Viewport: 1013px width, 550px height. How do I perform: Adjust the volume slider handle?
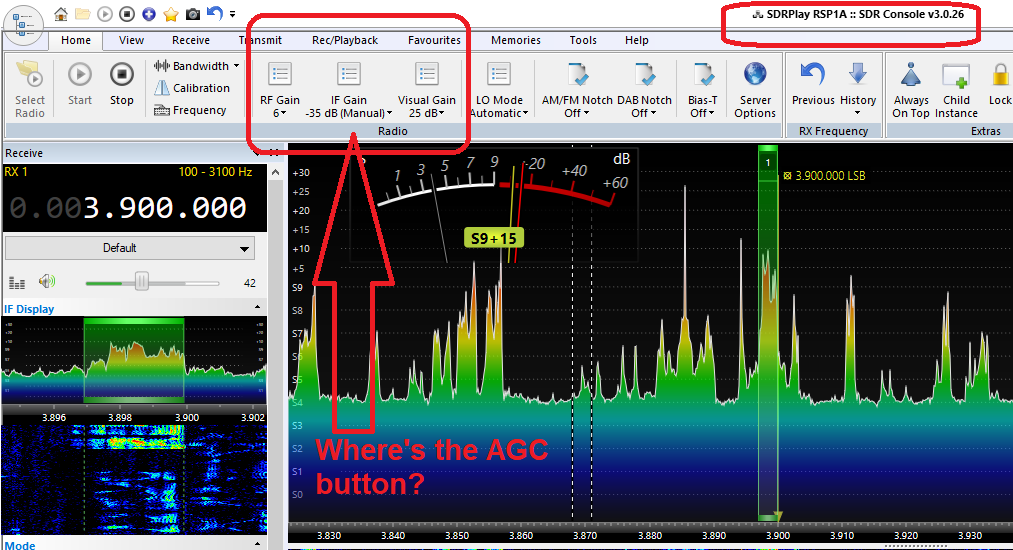pos(141,282)
